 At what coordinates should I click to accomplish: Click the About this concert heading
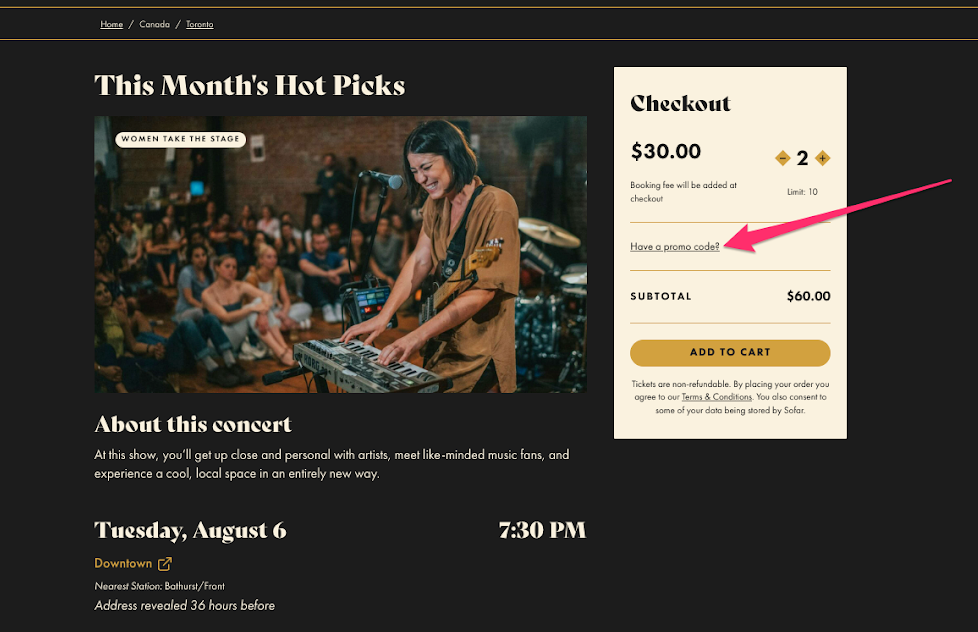(x=193, y=425)
